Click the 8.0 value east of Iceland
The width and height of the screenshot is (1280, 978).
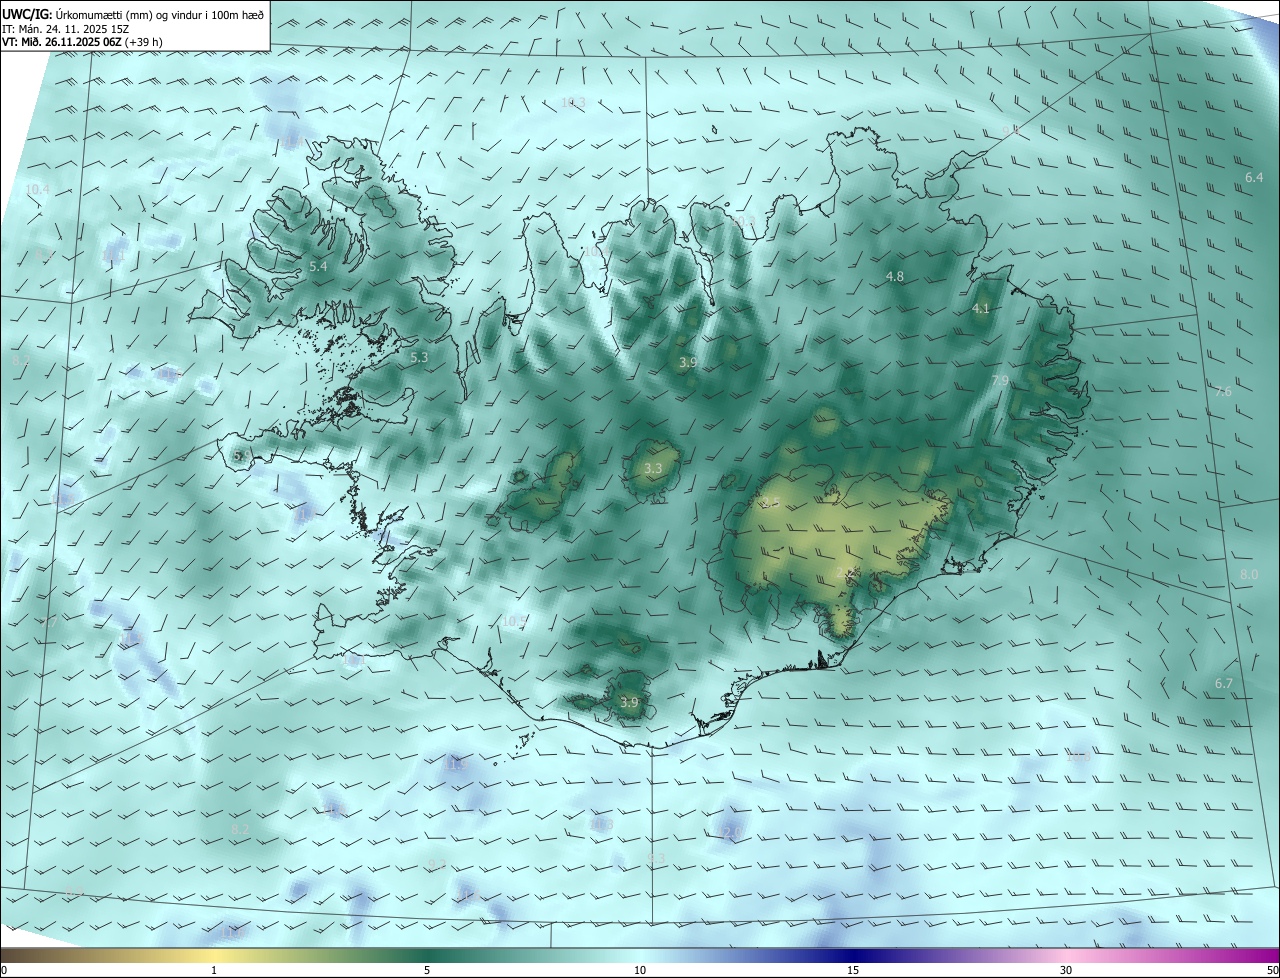[1249, 574]
